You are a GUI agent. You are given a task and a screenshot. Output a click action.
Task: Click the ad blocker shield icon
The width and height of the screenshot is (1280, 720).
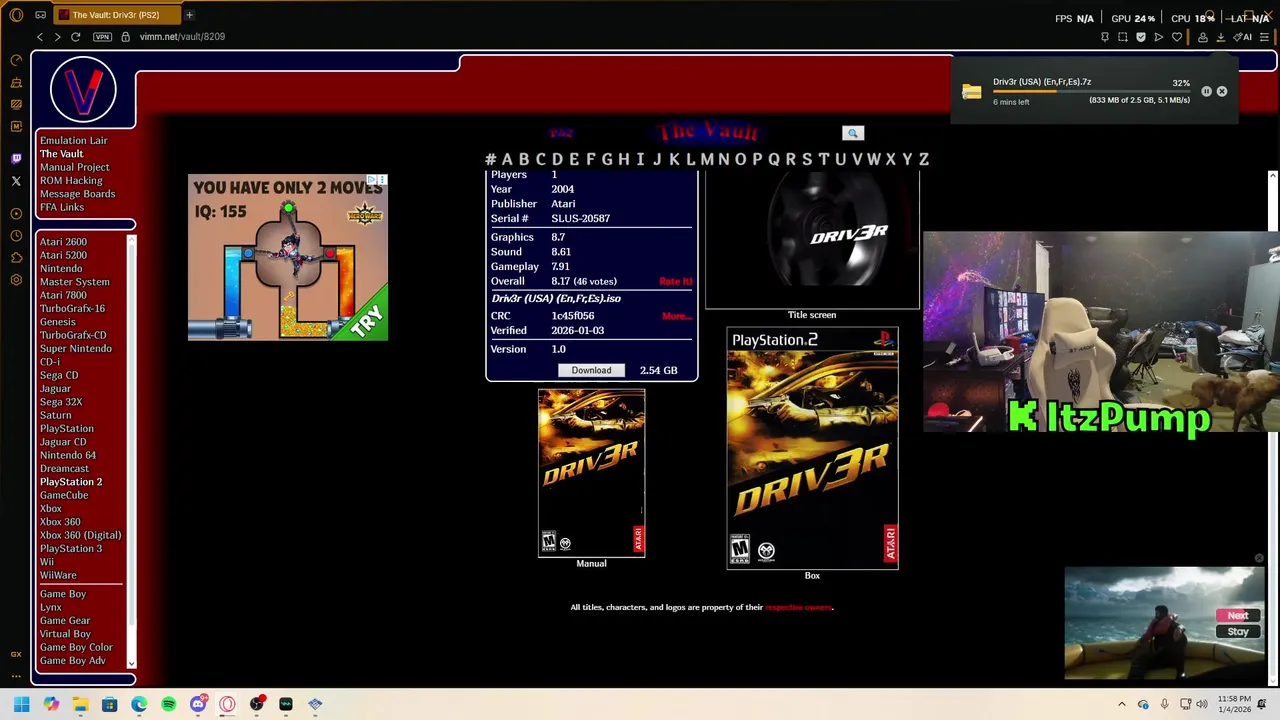coord(1141,37)
